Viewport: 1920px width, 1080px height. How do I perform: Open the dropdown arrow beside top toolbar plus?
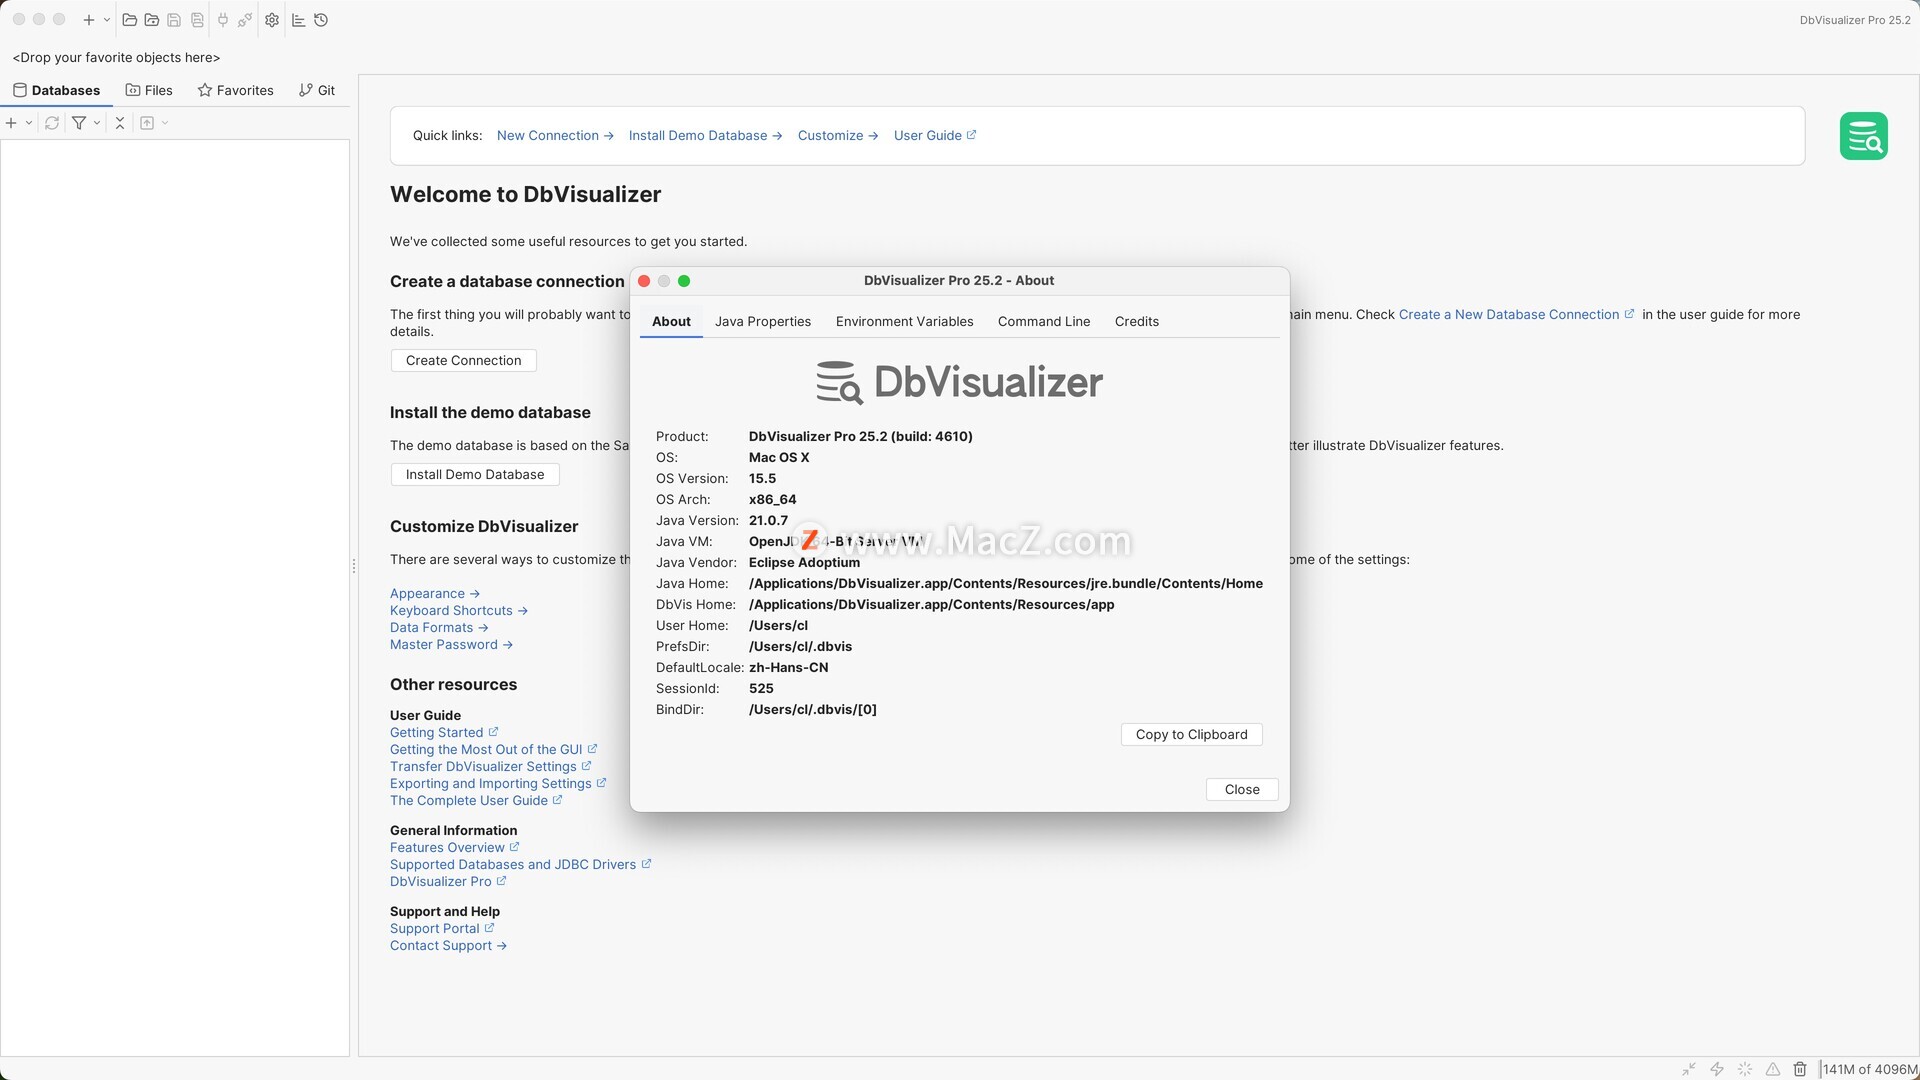[107, 20]
